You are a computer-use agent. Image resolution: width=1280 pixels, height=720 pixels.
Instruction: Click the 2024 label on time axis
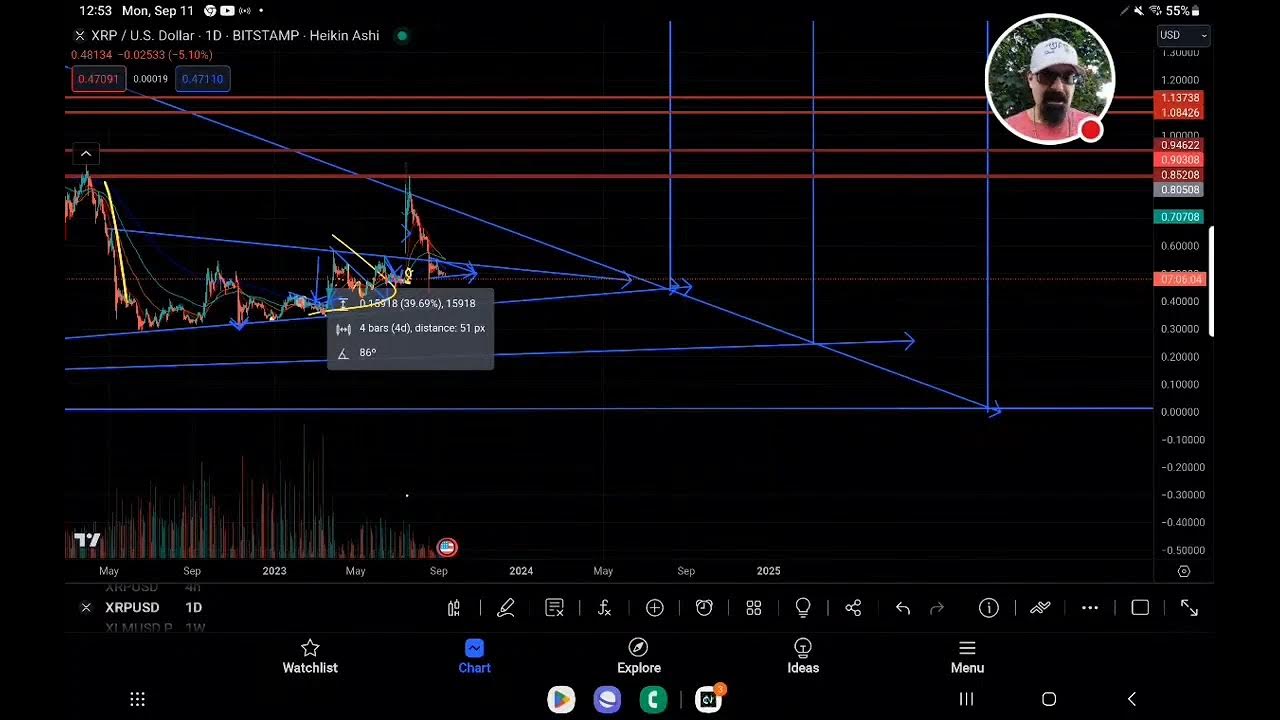[521, 571]
